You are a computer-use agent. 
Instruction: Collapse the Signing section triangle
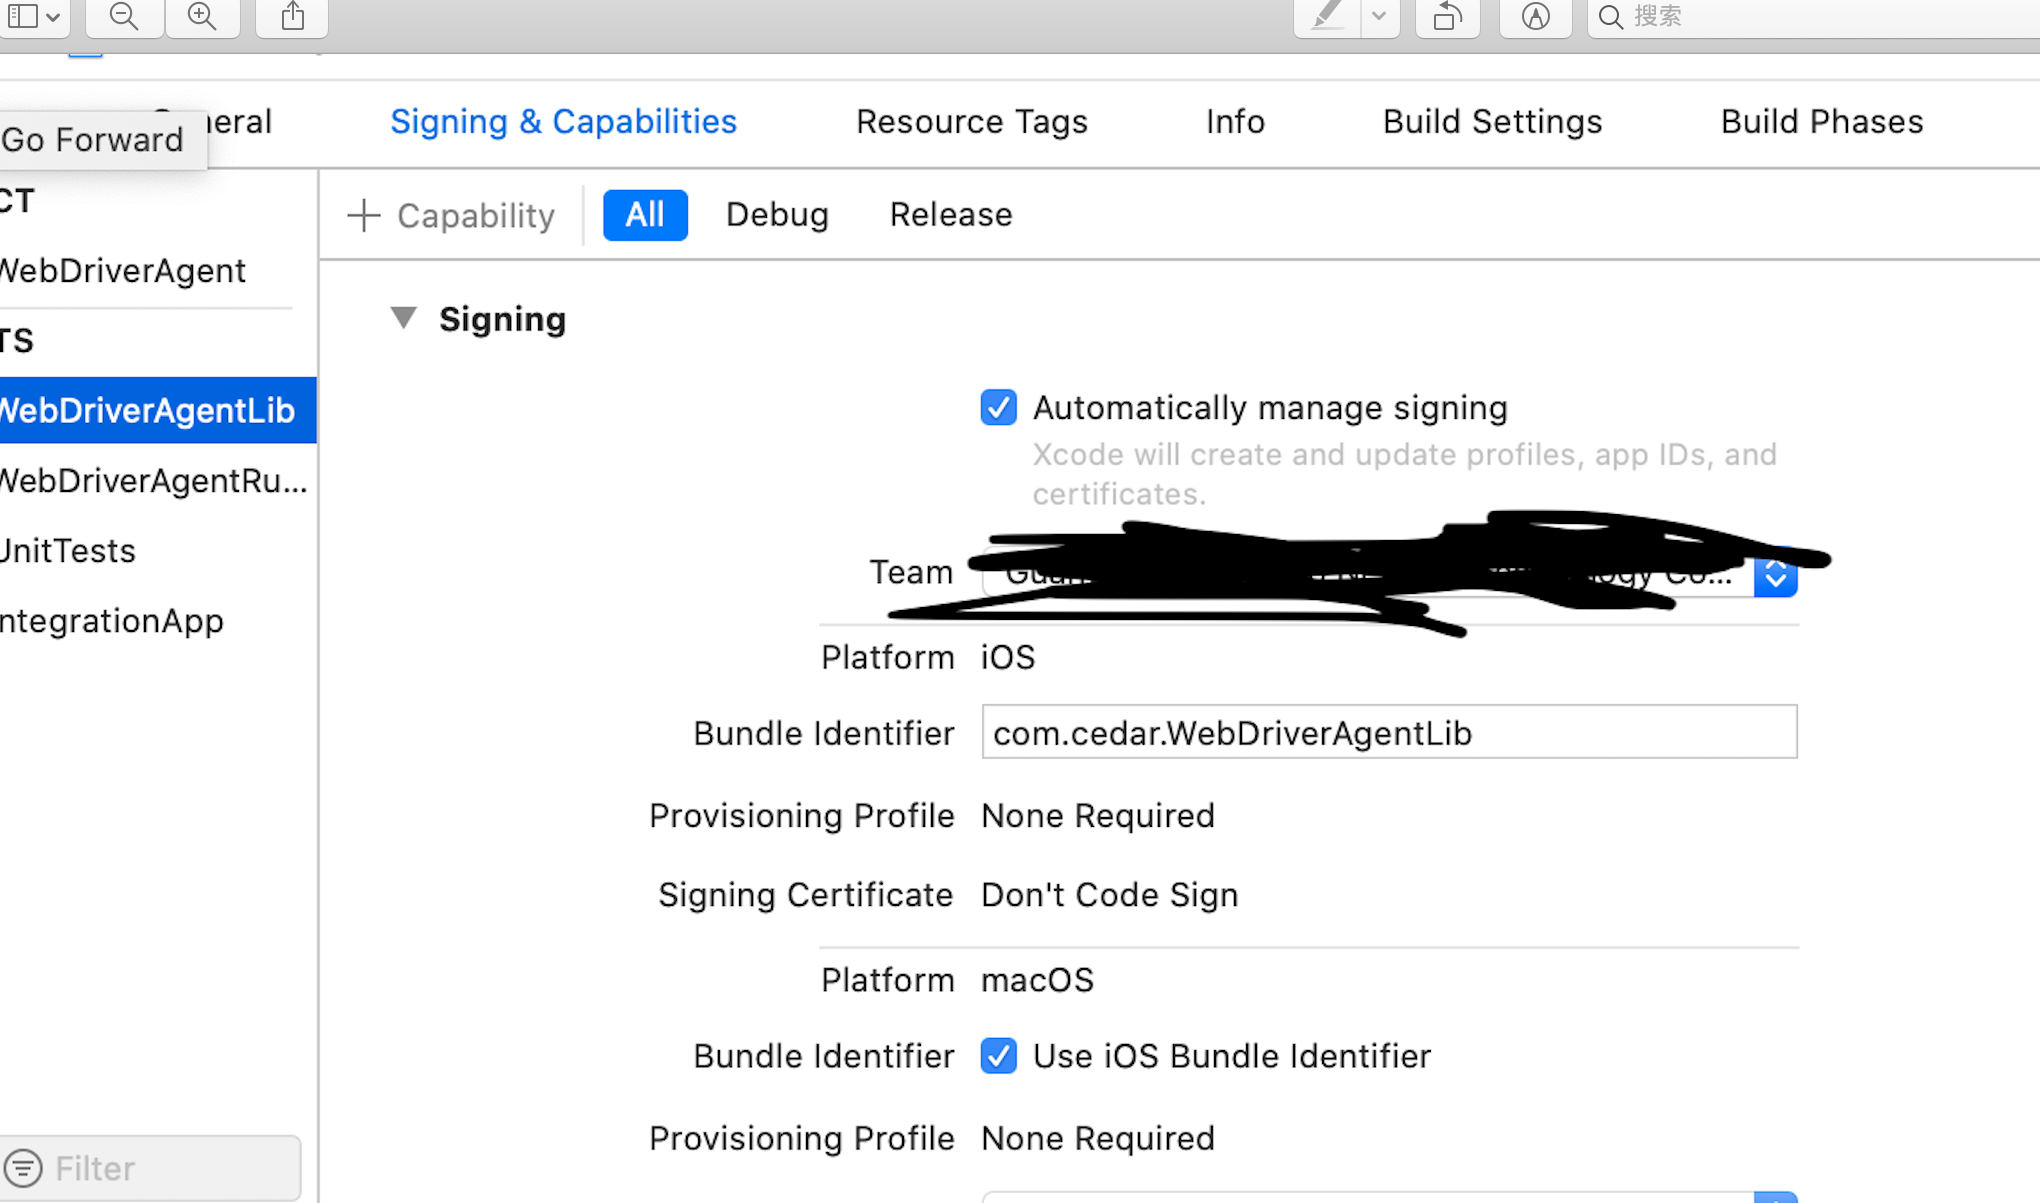pyautogui.click(x=404, y=318)
